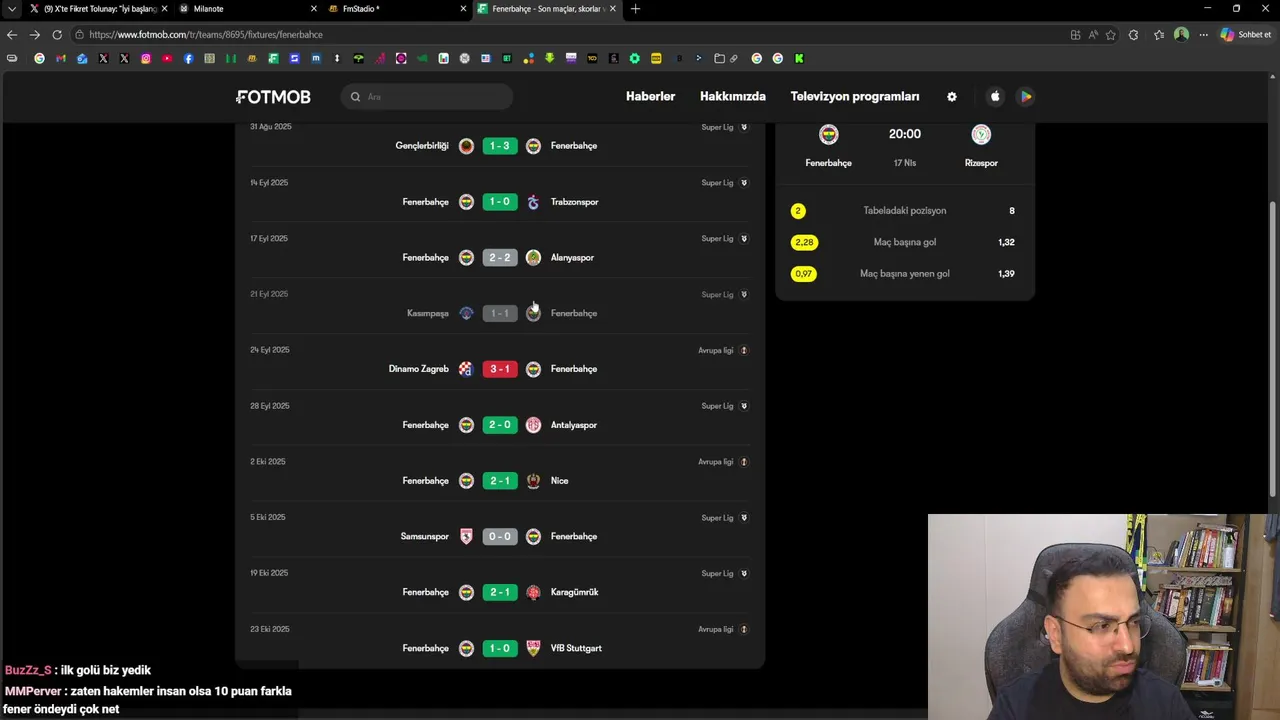Click the Samsunspor team crest
1280x720 pixels.
click(x=466, y=537)
